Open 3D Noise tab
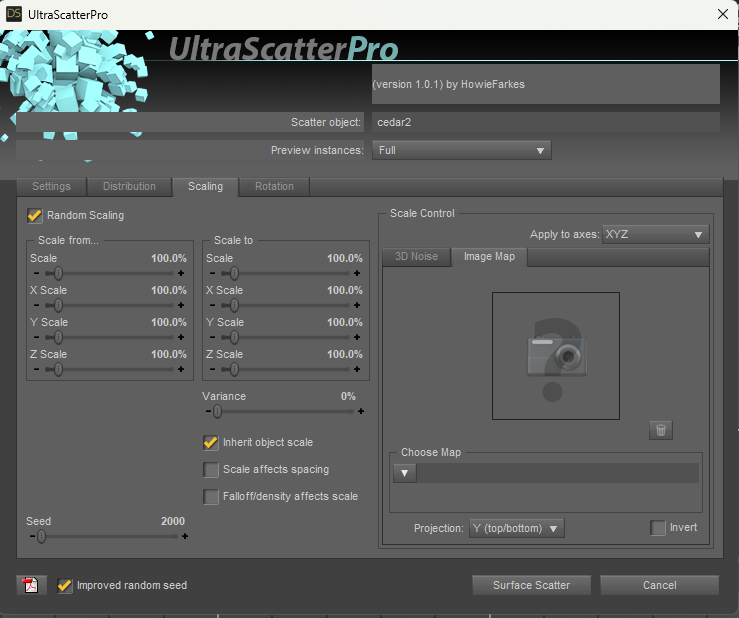Viewport: 739px width, 618px height. (416, 256)
